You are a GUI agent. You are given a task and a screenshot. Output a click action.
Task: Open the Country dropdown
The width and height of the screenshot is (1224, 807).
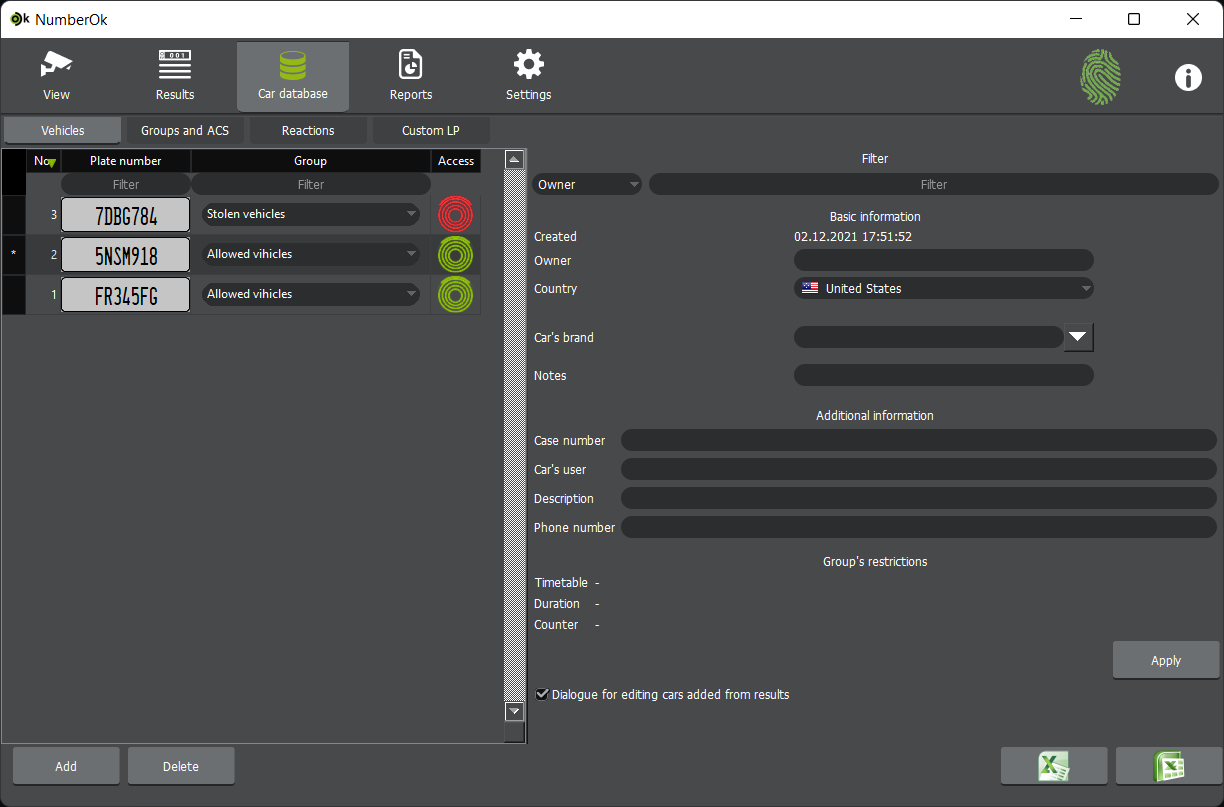pos(944,288)
